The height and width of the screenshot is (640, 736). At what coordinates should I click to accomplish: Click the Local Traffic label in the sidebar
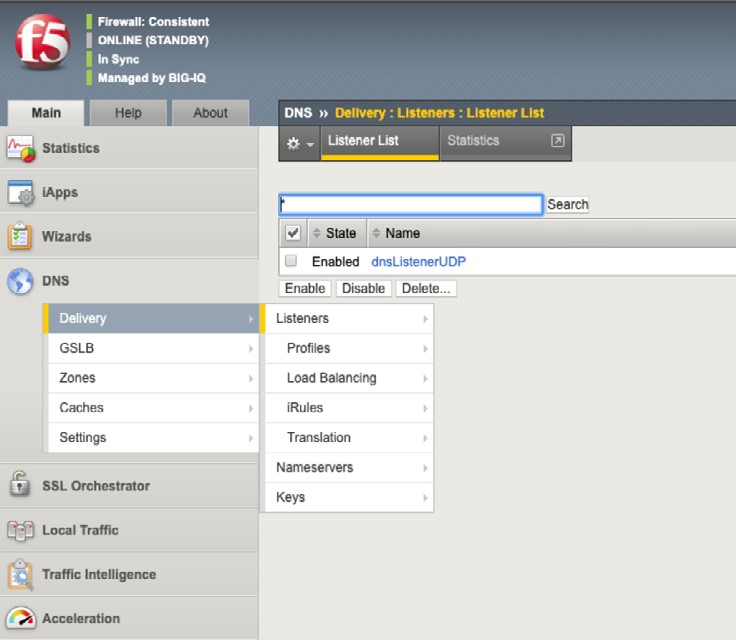(80, 530)
